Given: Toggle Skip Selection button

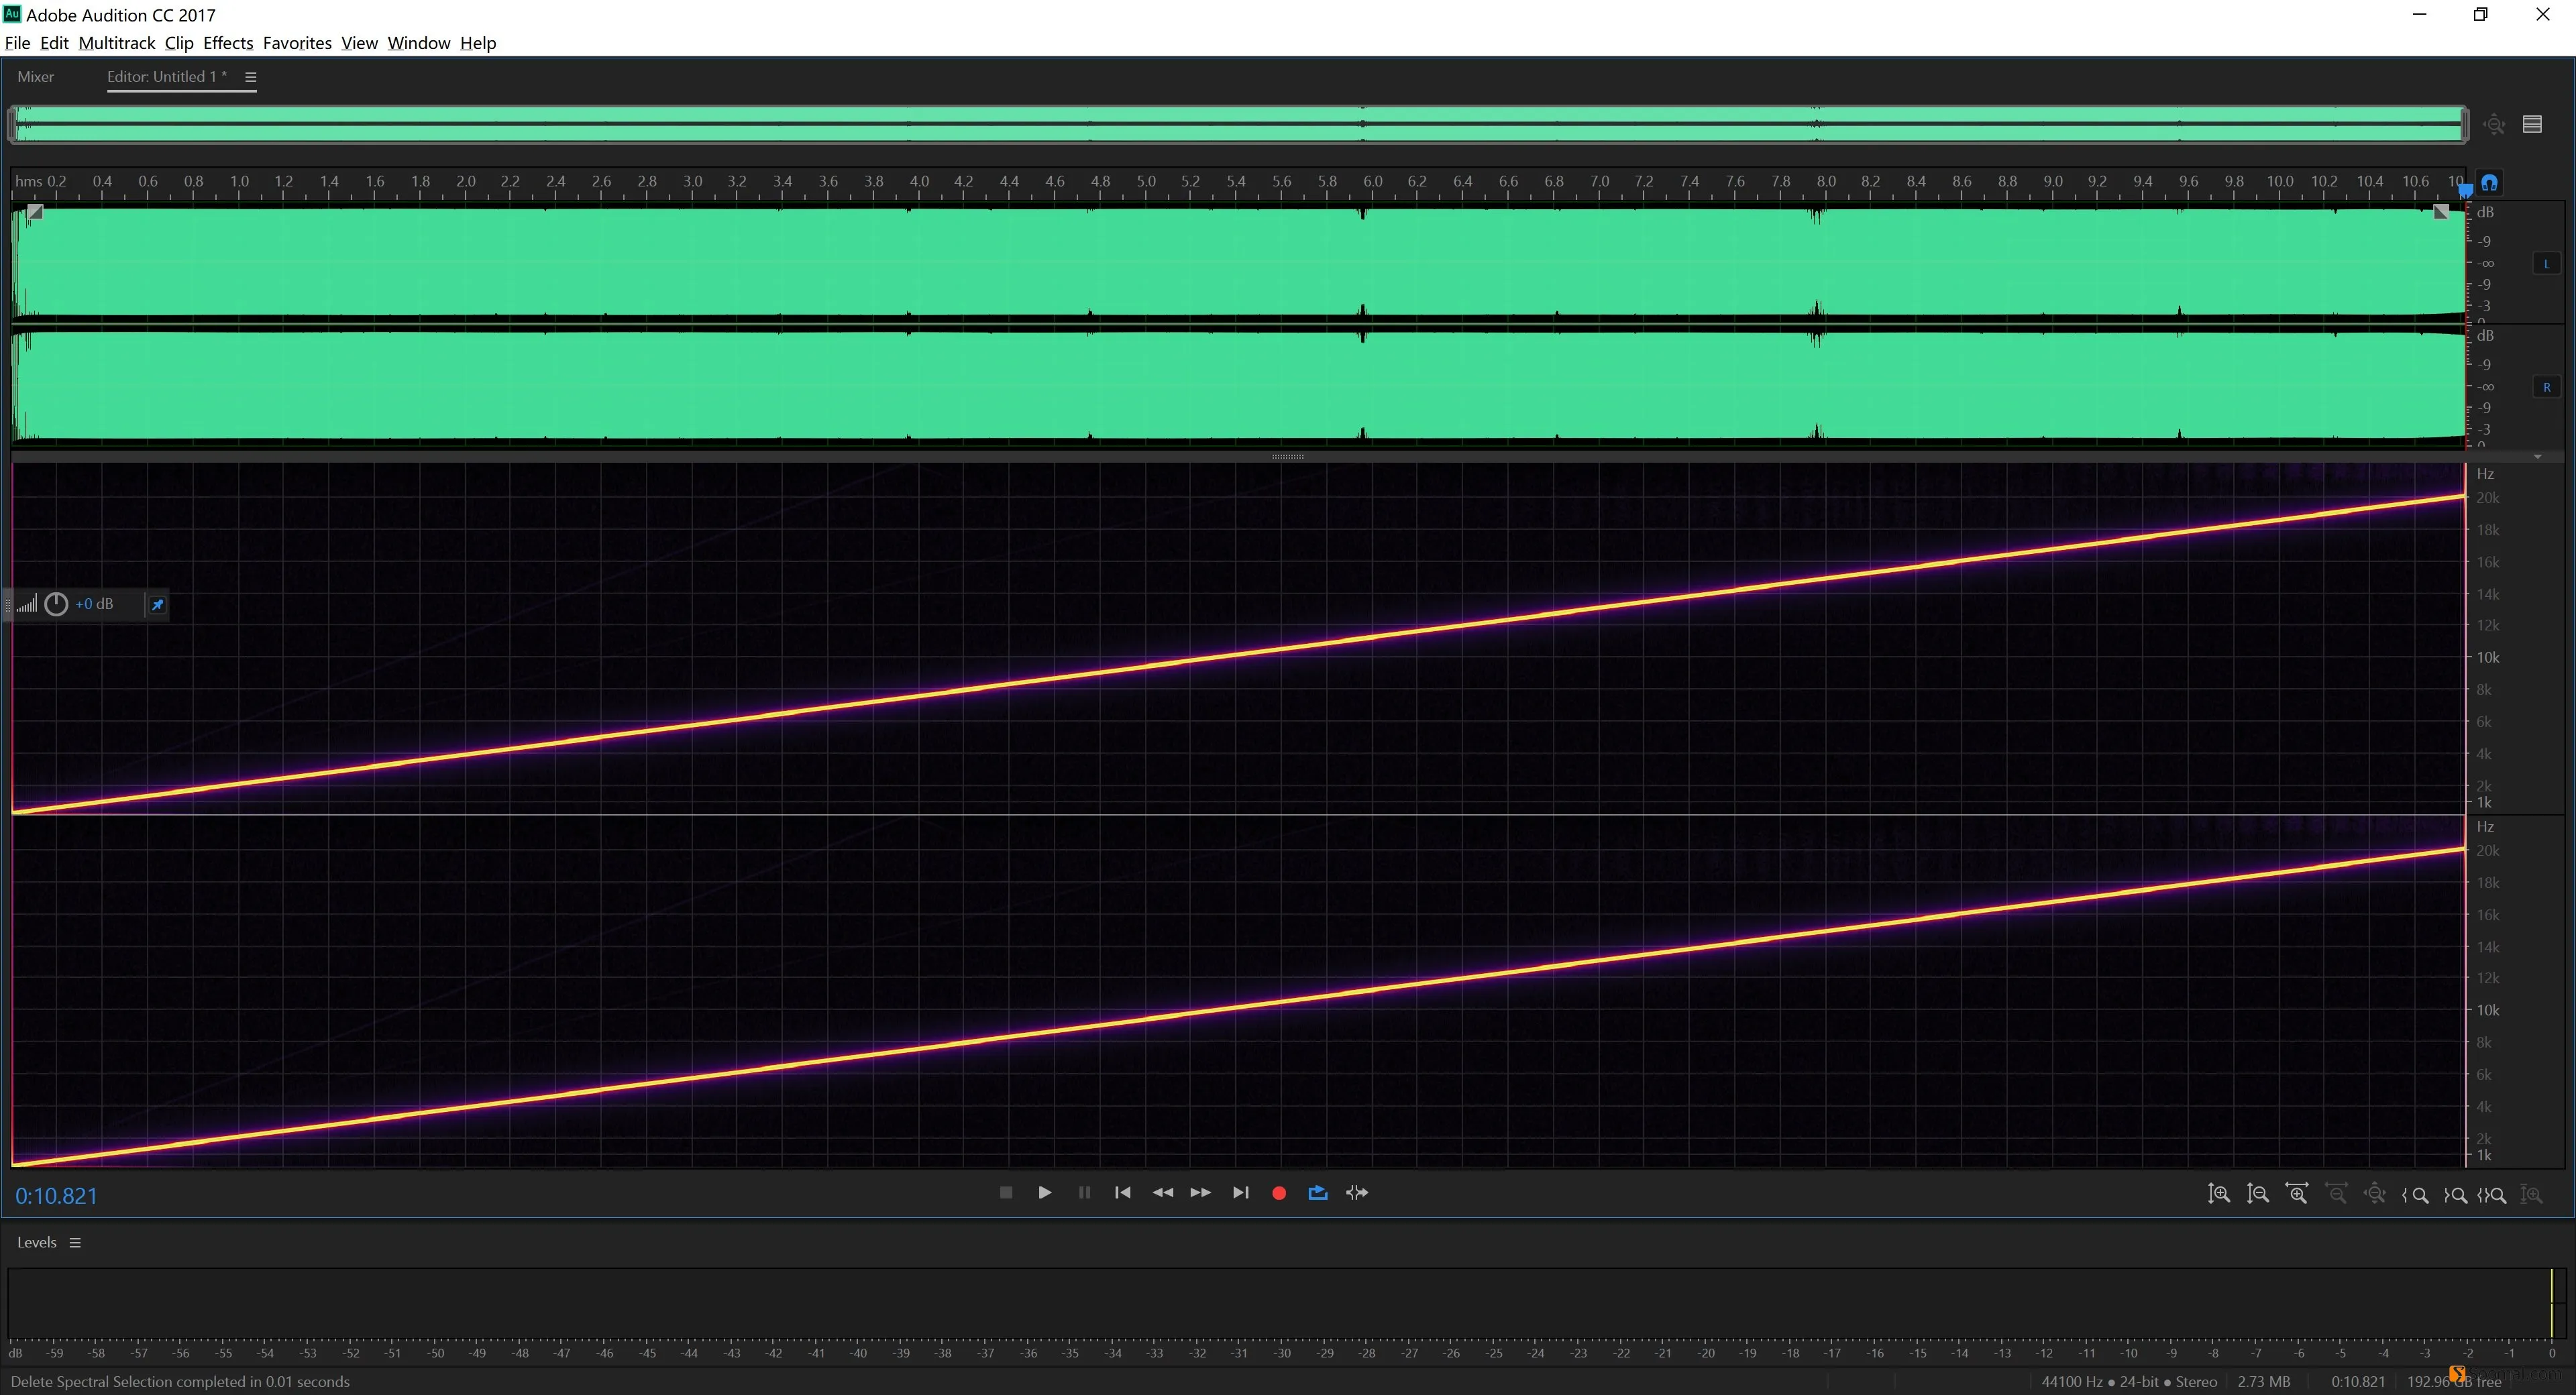Looking at the screenshot, I should 1357,1192.
